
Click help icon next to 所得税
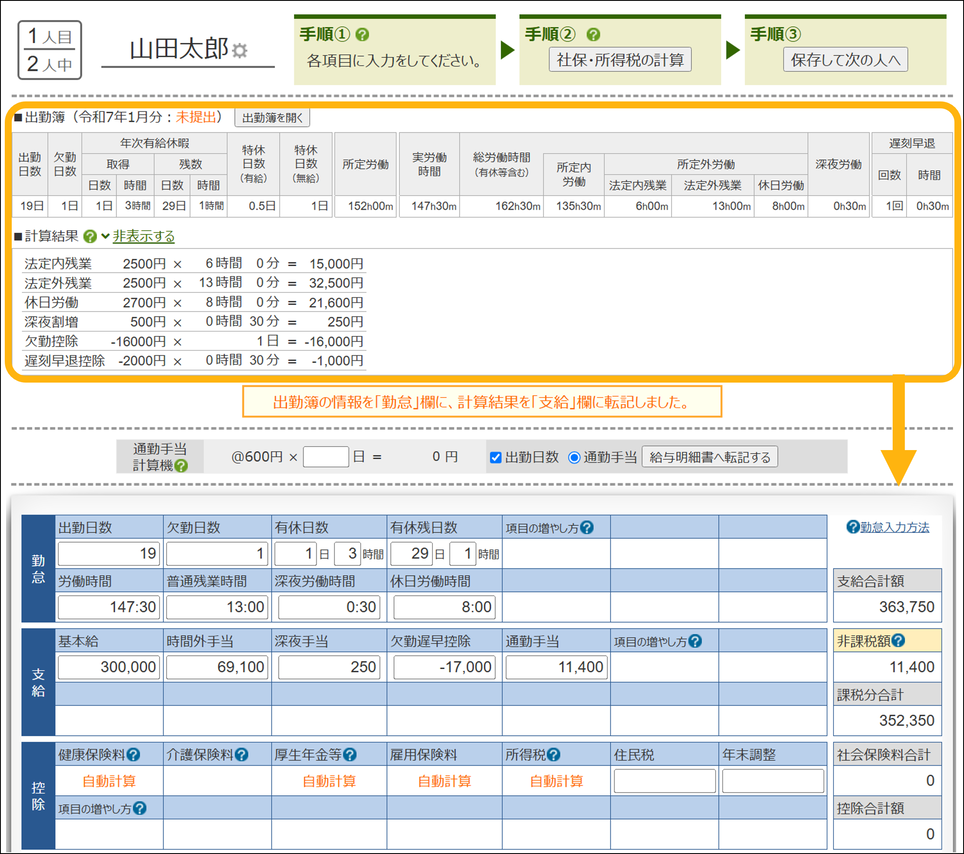click(554, 755)
